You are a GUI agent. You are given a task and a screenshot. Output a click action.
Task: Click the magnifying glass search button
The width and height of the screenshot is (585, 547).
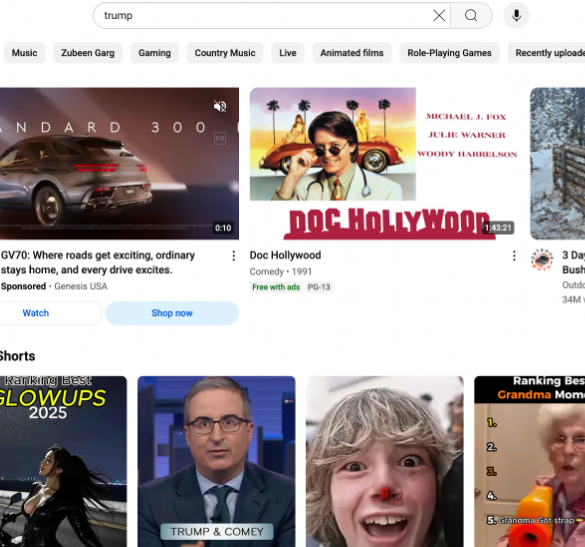(x=471, y=15)
